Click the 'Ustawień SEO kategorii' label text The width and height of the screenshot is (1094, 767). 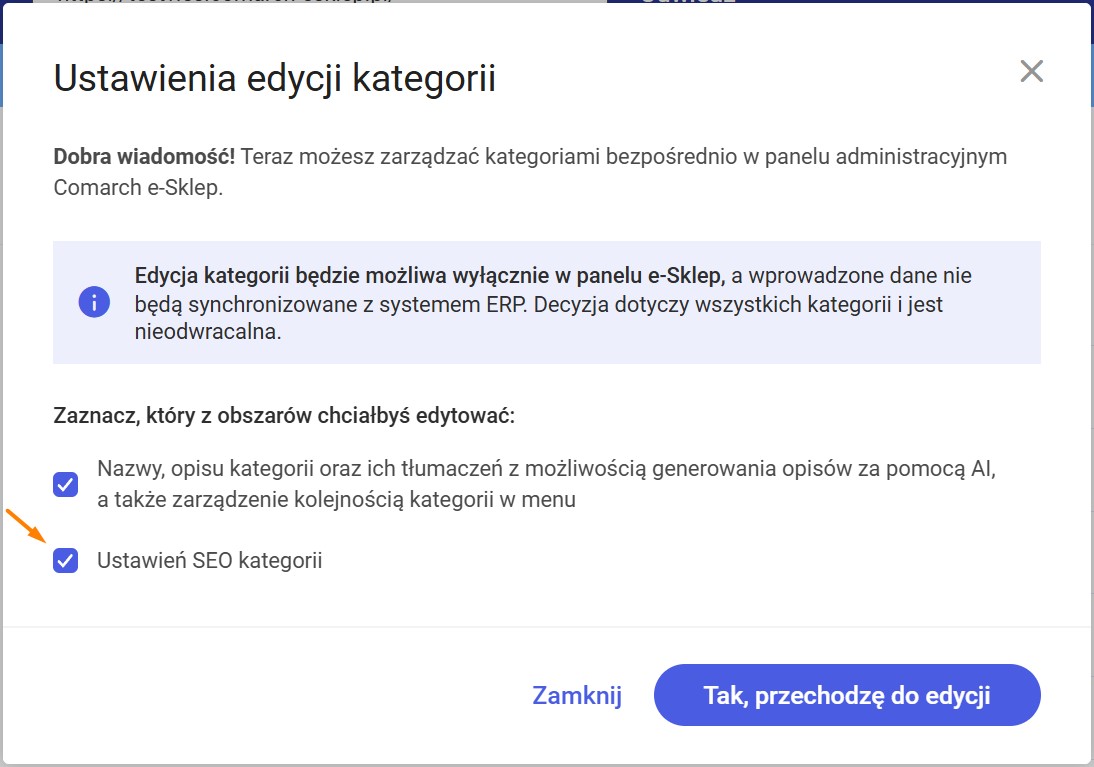pyautogui.click(x=209, y=560)
